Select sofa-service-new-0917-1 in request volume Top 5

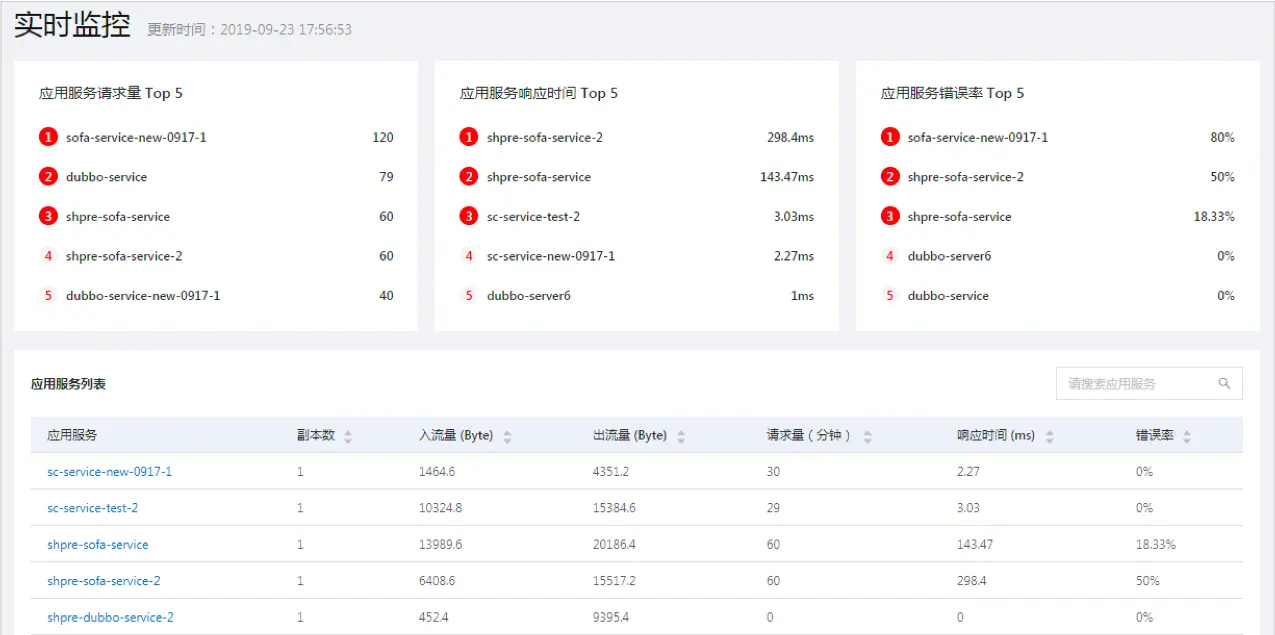[136, 137]
